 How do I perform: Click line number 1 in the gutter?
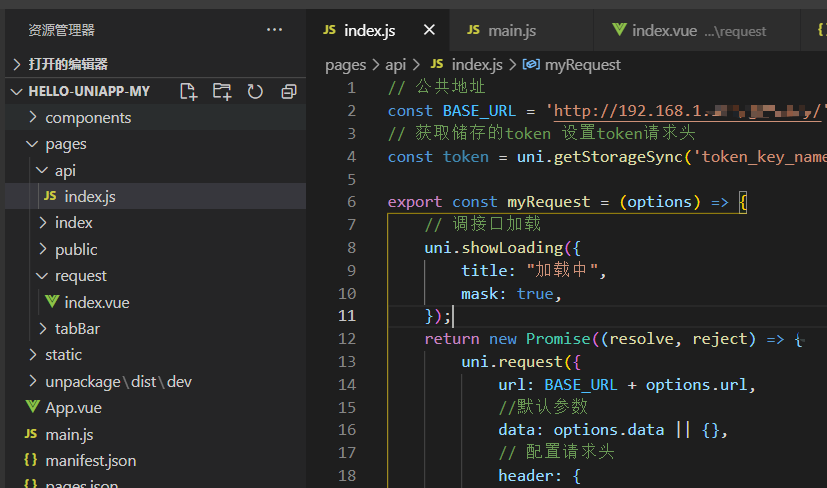point(351,88)
